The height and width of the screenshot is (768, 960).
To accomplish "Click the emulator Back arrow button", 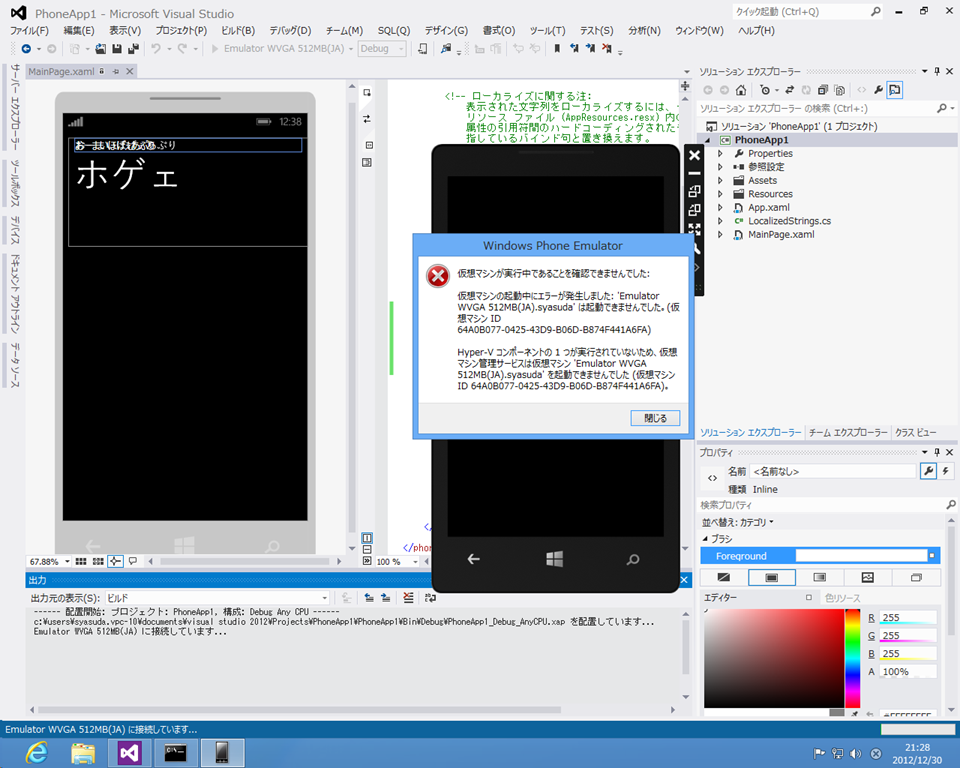I will 473,559.
